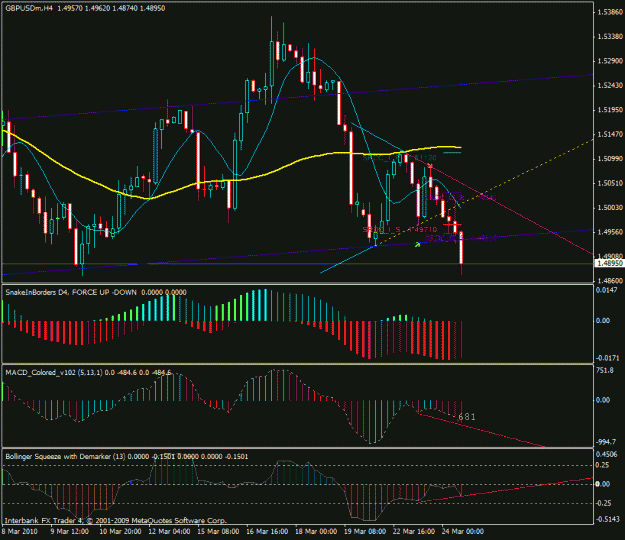Image resolution: width=625 pixels, height=540 pixels.
Task: Click the teal SRDC_I_R label near the yellow line
Action: tap(399, 158)
